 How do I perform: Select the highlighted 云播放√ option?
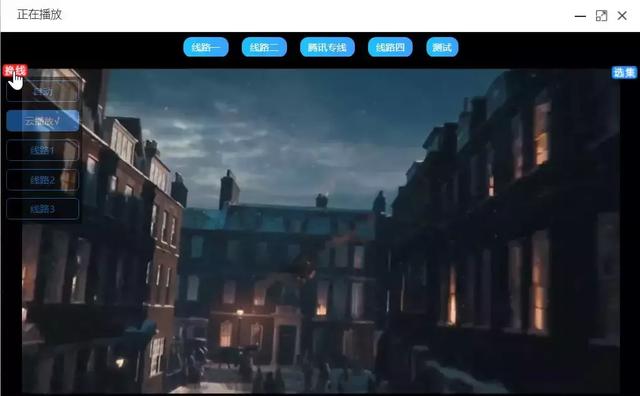click(43, 121)
